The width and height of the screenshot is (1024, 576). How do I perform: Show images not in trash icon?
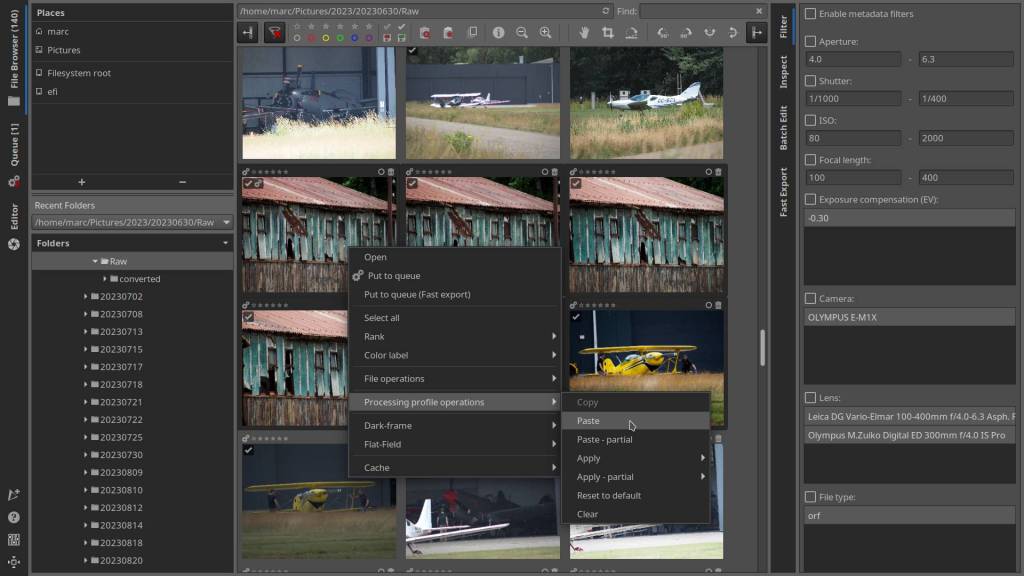pos(448,33)
